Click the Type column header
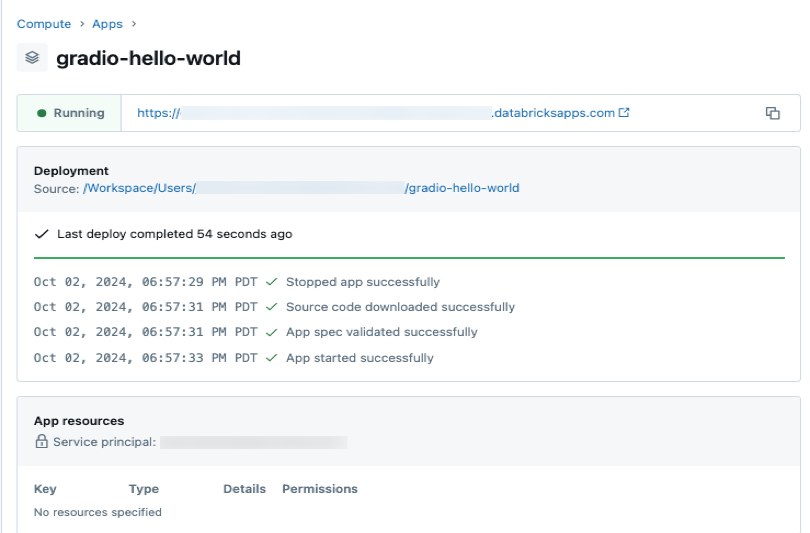Image resolution: width=810 pixels, height=533 pixels. [144, 489]
